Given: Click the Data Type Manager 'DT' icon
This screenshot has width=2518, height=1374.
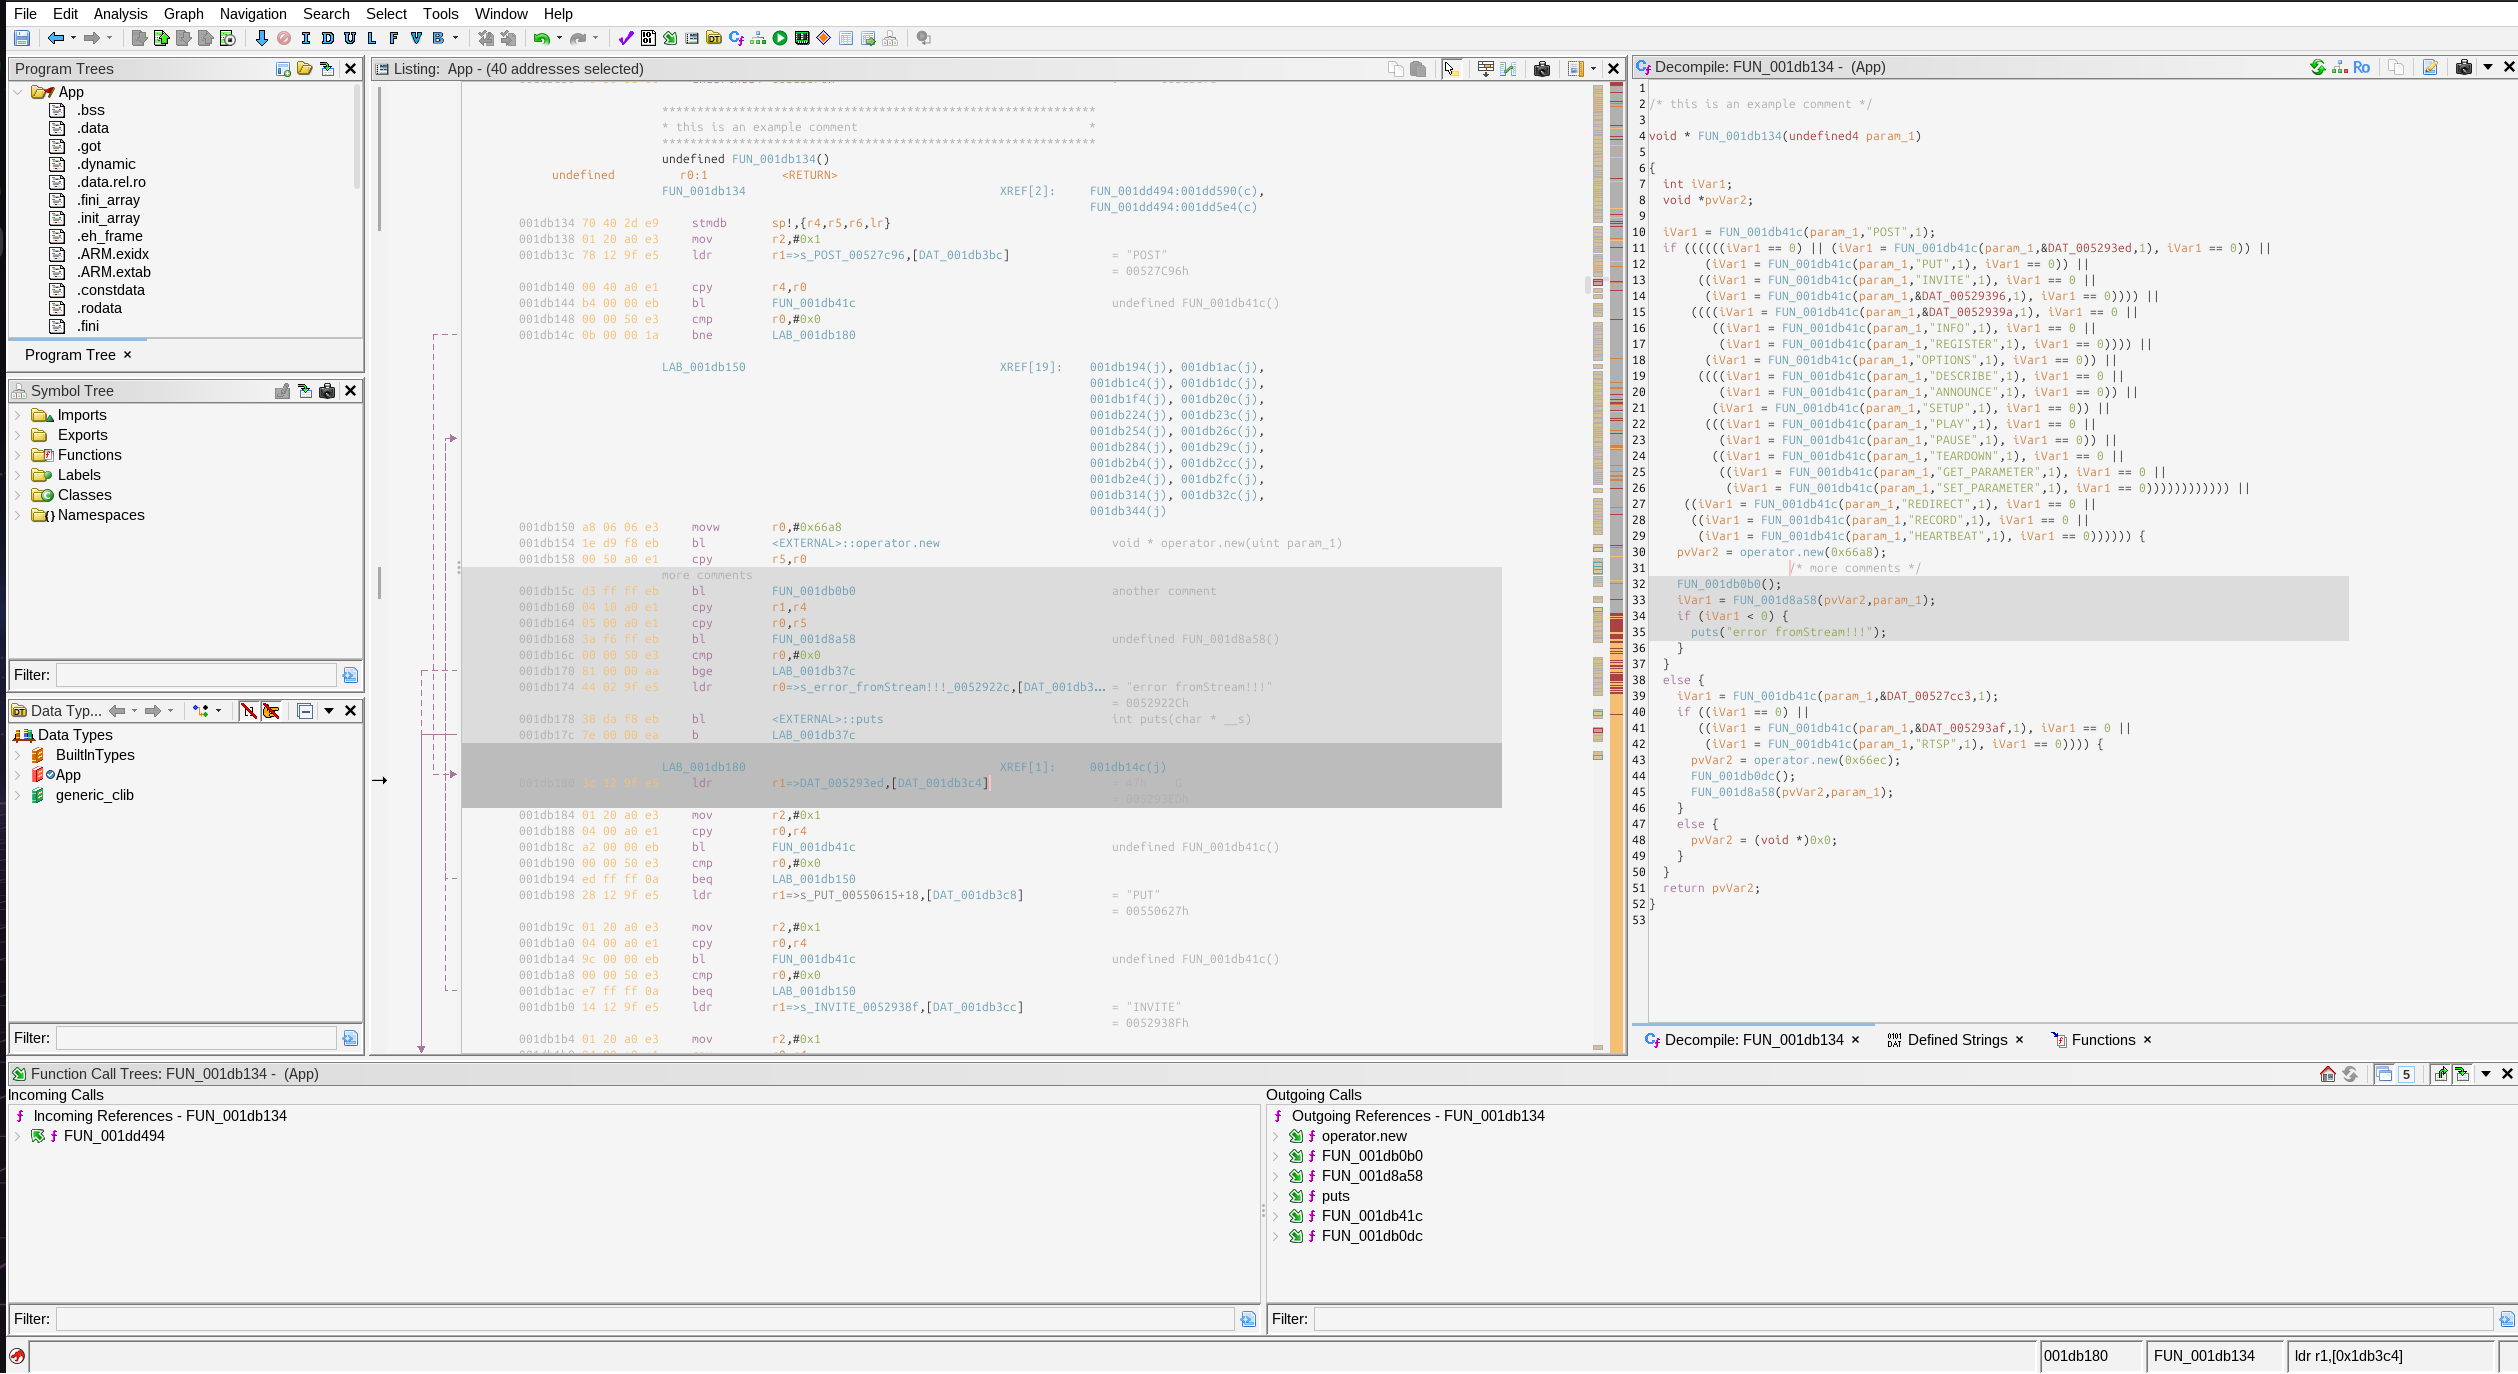Looking at the screenshot, I should pyautogui.click(x=714, y=38).
